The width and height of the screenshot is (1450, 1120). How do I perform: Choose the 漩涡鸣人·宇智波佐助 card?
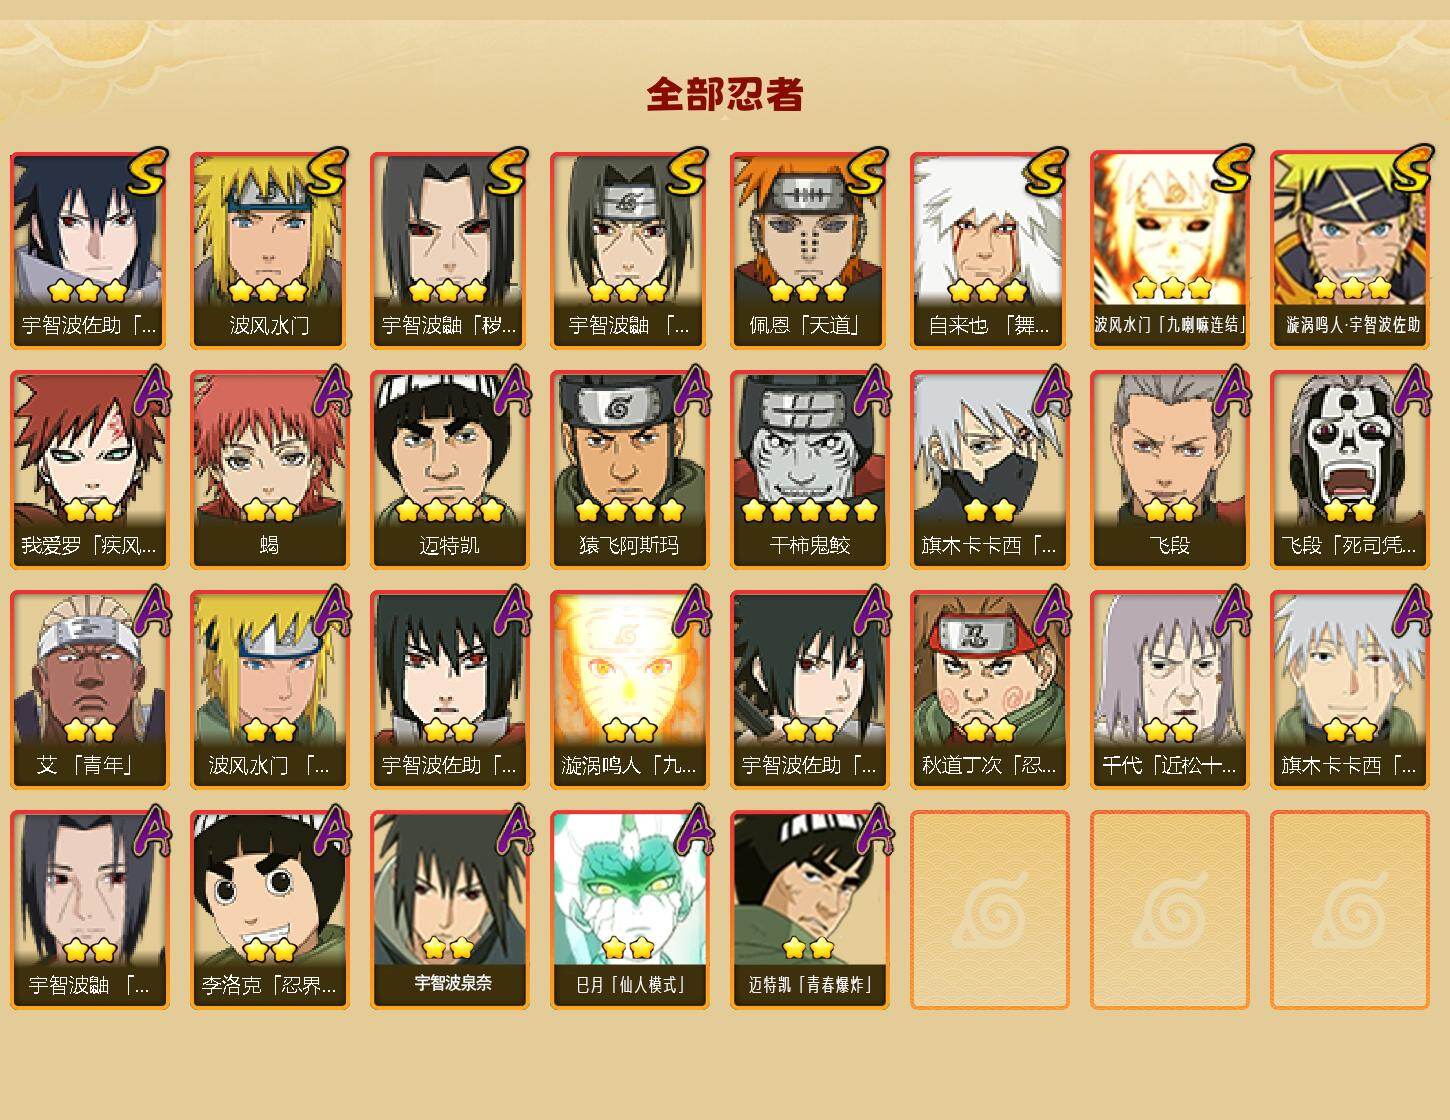pyautogui.click(x=1349, y=250)
